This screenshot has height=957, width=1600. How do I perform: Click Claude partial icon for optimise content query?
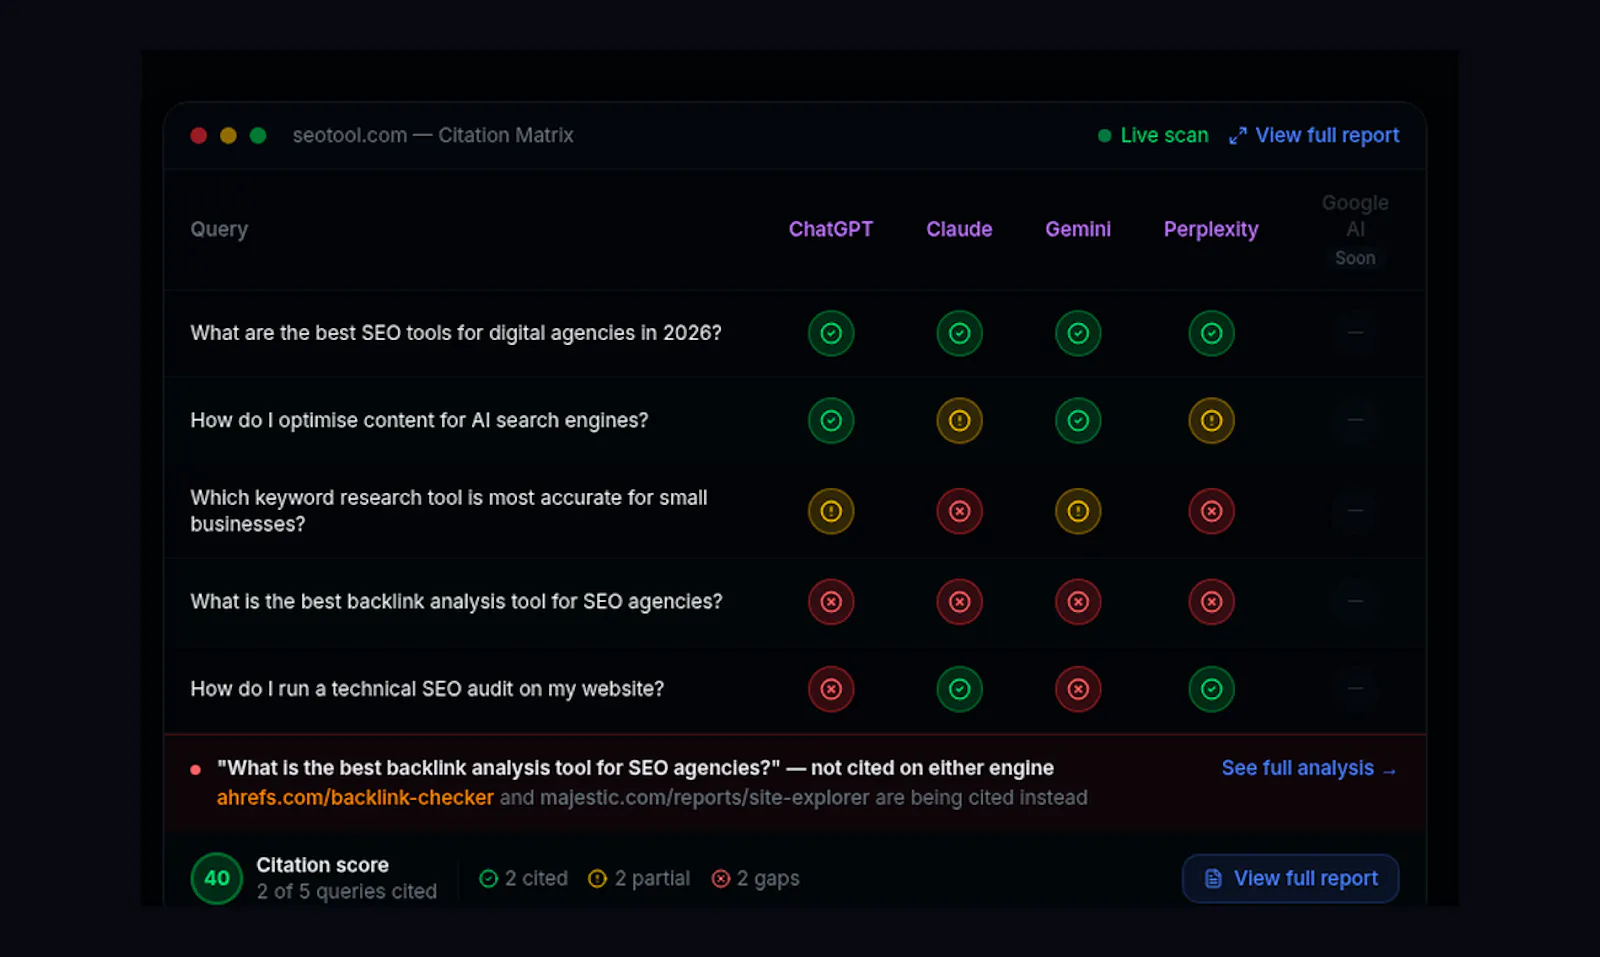(959, 421)
